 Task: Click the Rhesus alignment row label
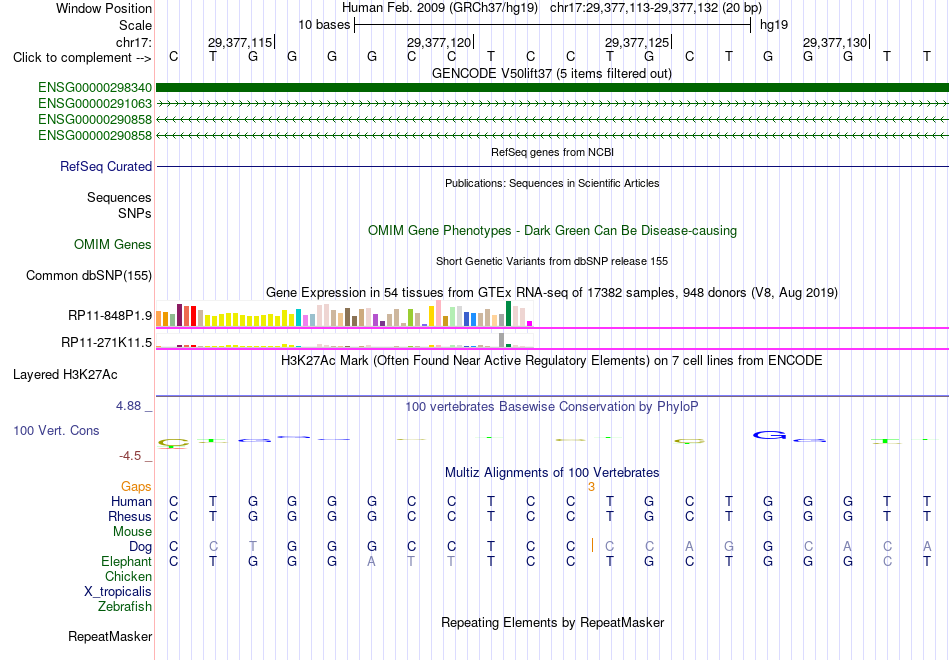(130, 517)
